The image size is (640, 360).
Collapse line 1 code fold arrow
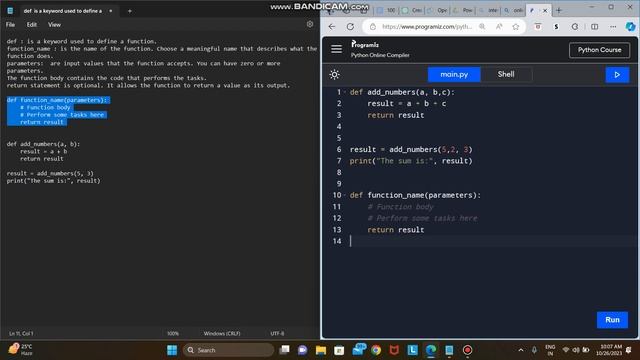(345, 92)
